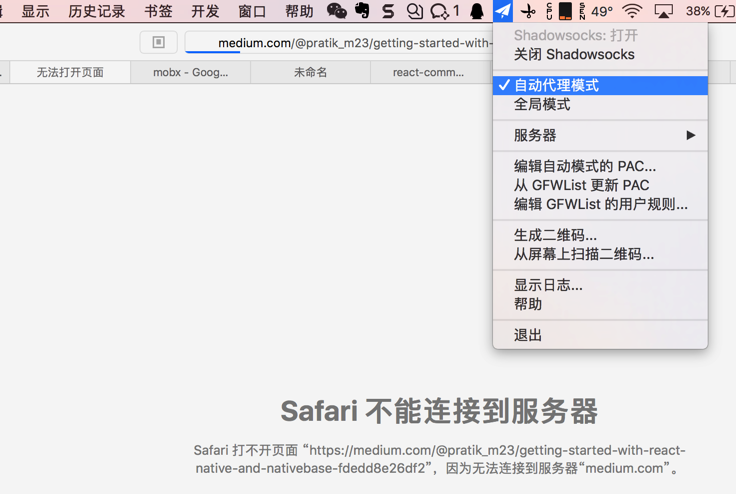The width and height of the screenshot is (736, 494).
Task: Open 显示日志... in Shadowsocks menu
Action: pos(600,285)
